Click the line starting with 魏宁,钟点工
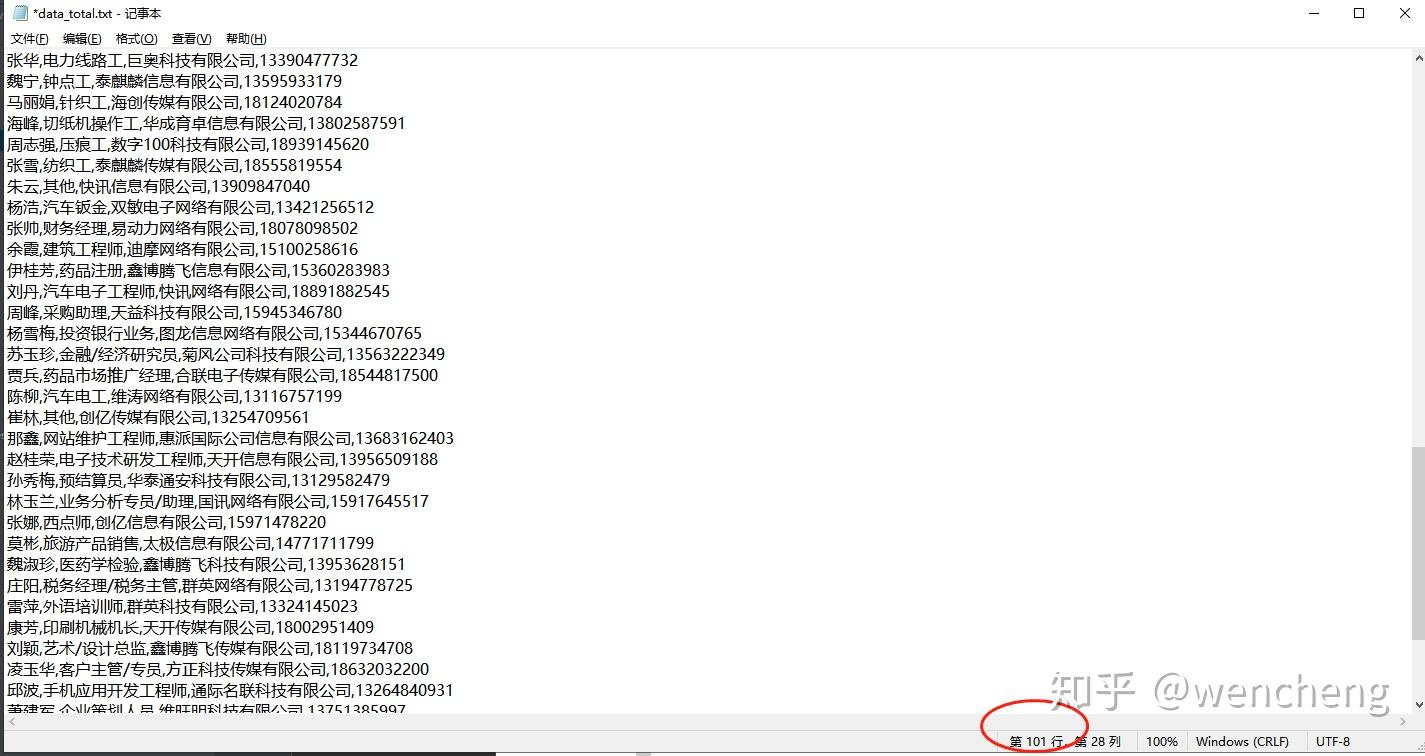Viewport: 1425px width, 756px height. pyautogui.click(x=174, y=81)
